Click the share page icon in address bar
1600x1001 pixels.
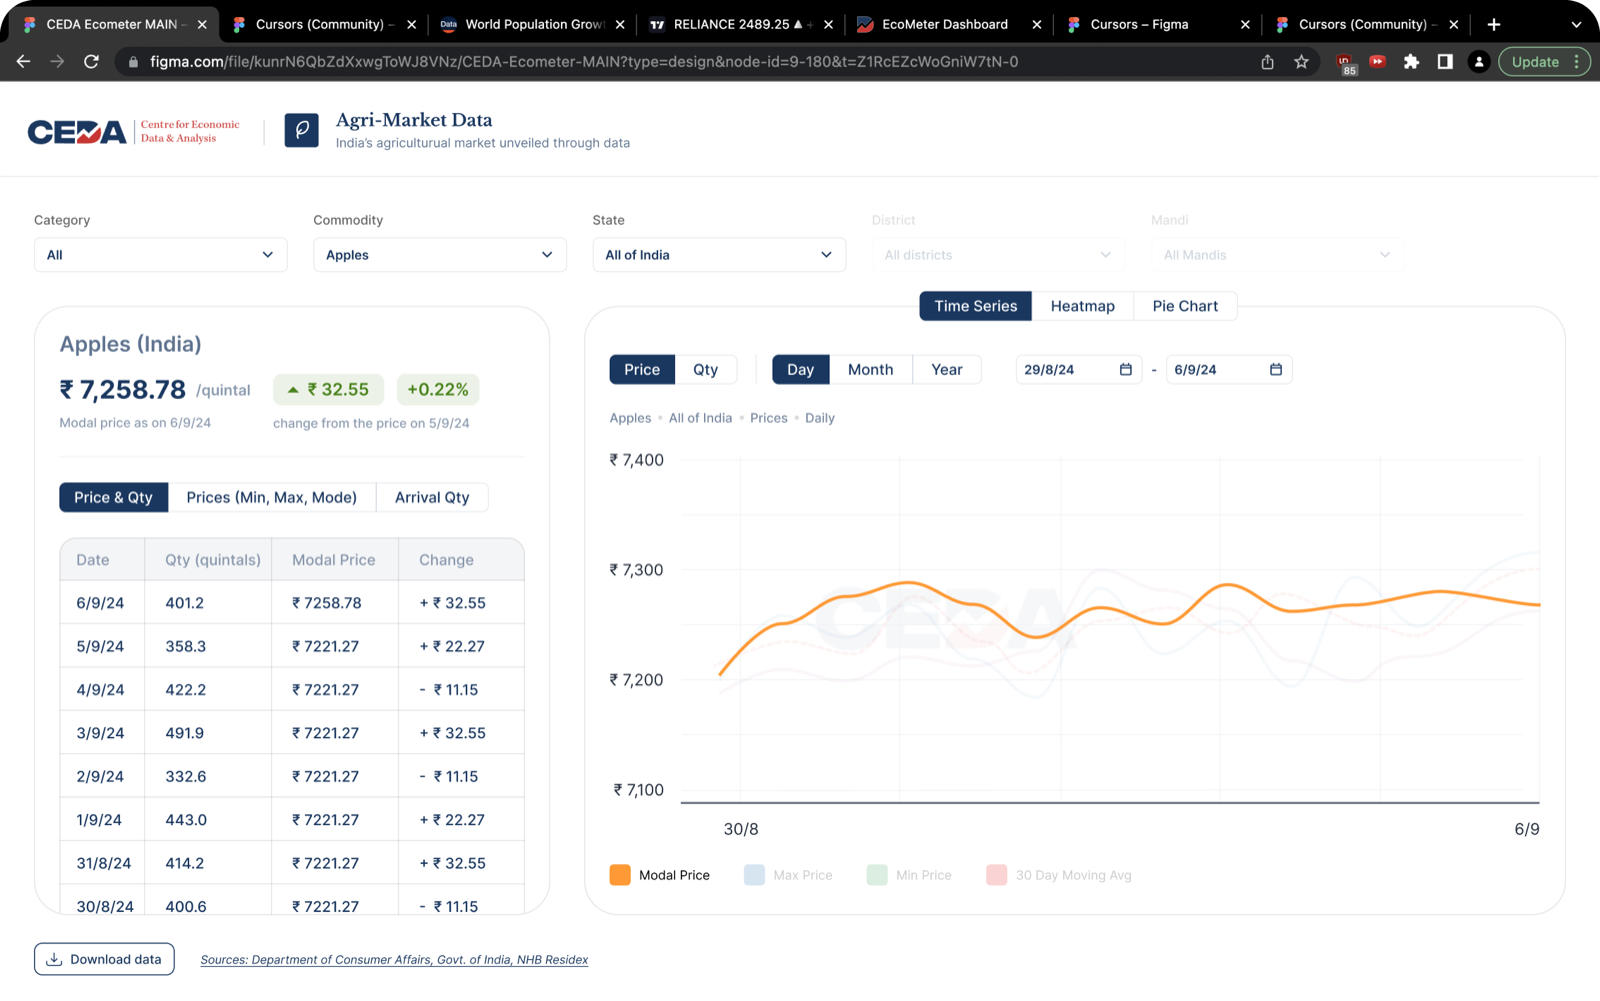(1267, 62)
